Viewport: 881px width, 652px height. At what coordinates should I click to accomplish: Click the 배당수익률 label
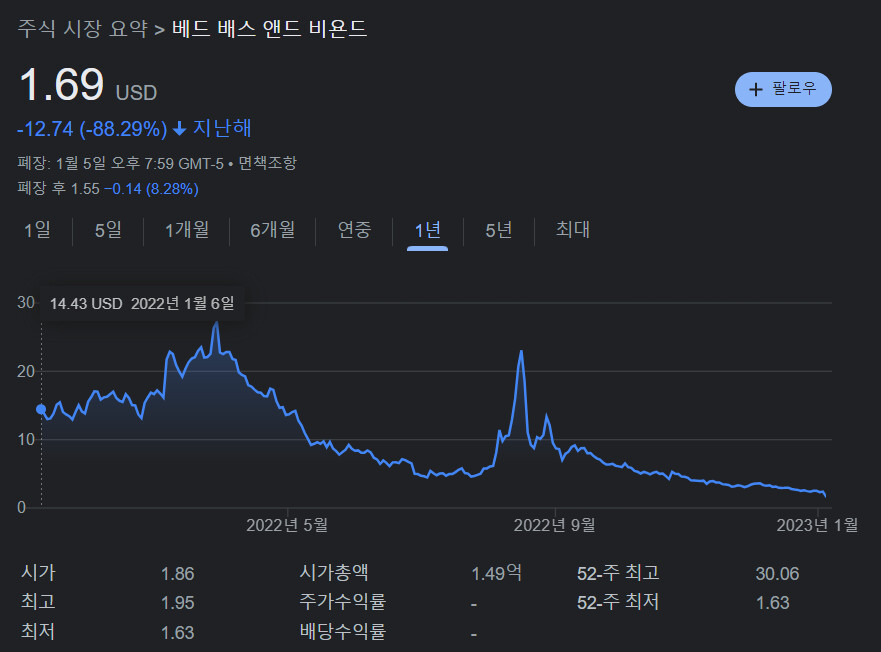coord(343,631)
